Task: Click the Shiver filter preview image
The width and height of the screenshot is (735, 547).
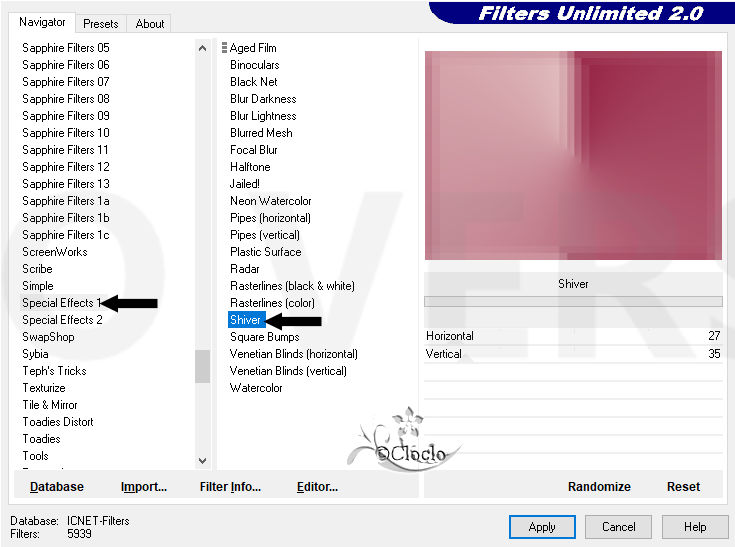Action: [x=573, y=155]
